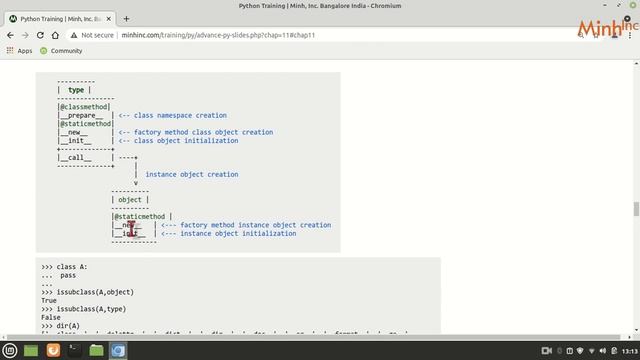Screen dimensions: 640x360
Task: Click the video recording tray icon
Action: [x=547, y=351]
